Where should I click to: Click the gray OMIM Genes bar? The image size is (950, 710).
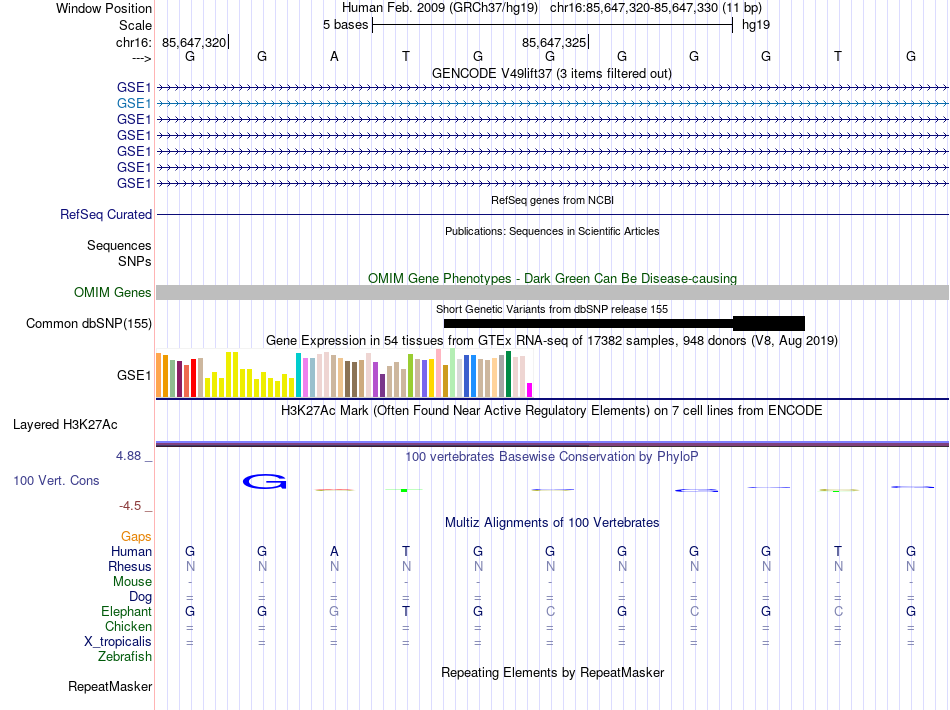[x=552, y=293]
